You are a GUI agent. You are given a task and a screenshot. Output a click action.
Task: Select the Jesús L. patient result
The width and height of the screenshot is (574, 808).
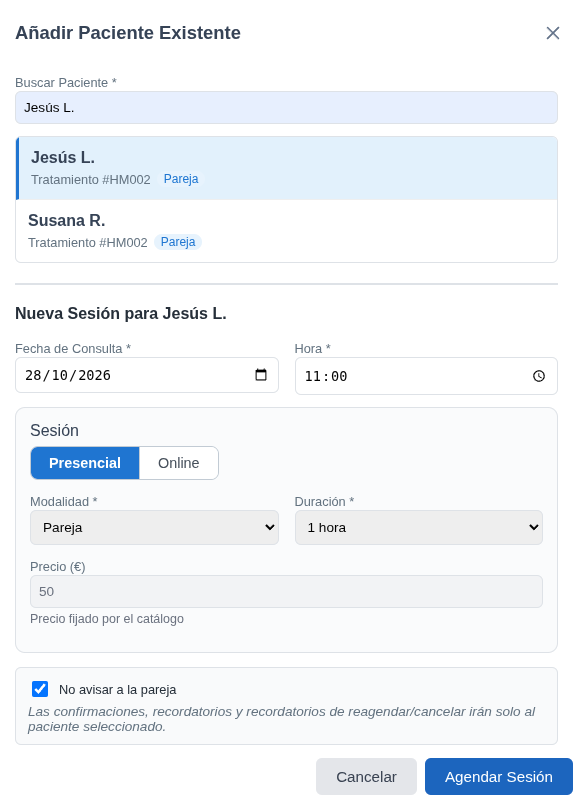pos(286,168)
